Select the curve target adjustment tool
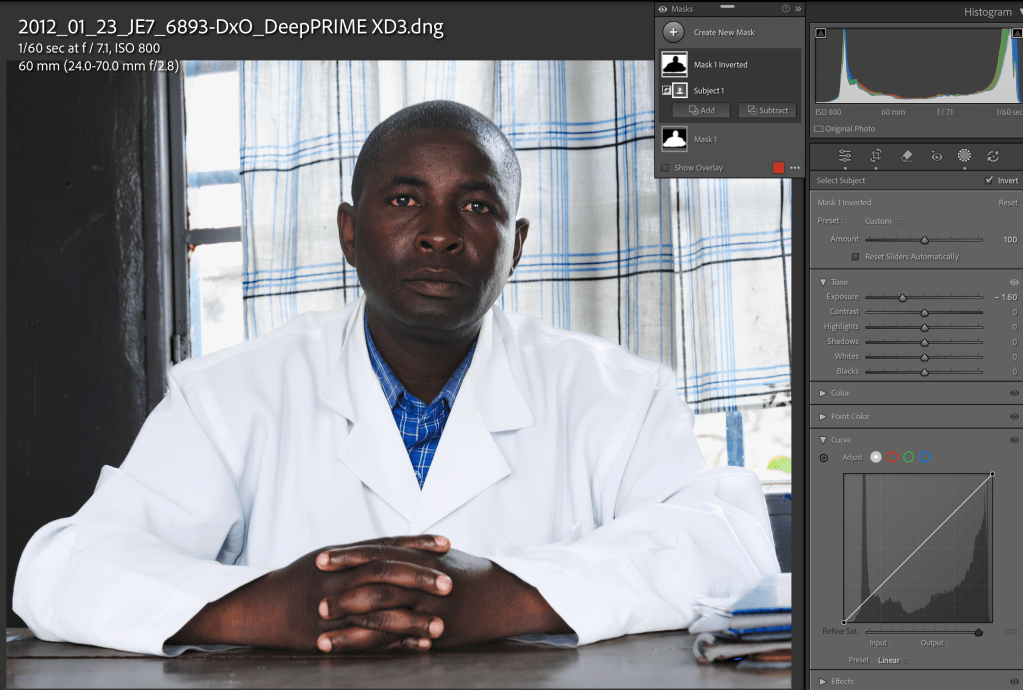Screen dimensions: 1023x690 pyautogui.click(x=823, y=458)
